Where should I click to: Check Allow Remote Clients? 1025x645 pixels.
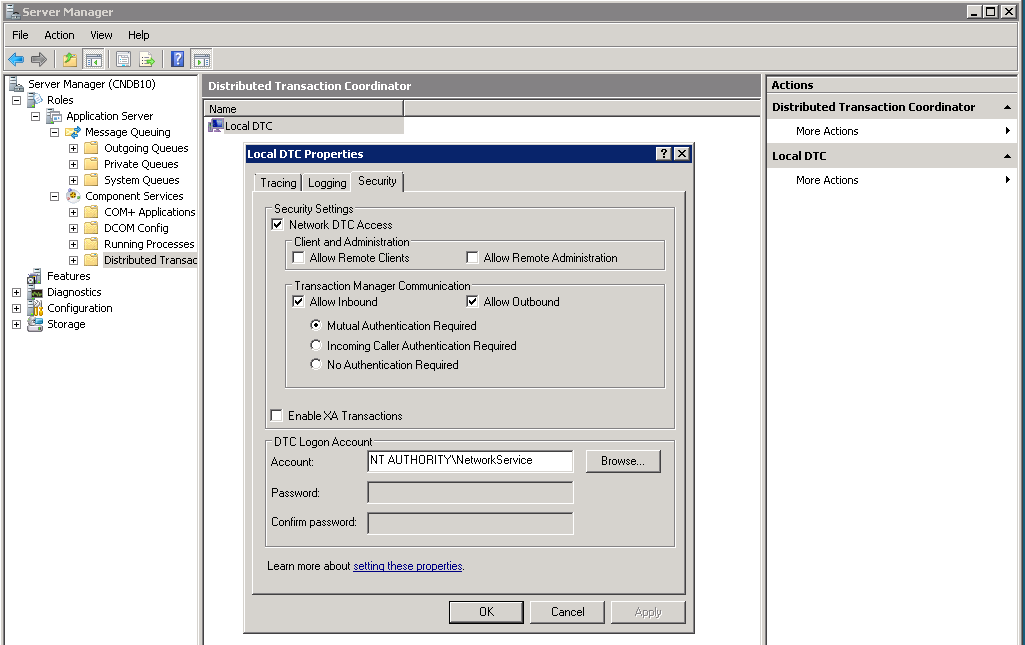pyautogui.click(x=297, y=257)
